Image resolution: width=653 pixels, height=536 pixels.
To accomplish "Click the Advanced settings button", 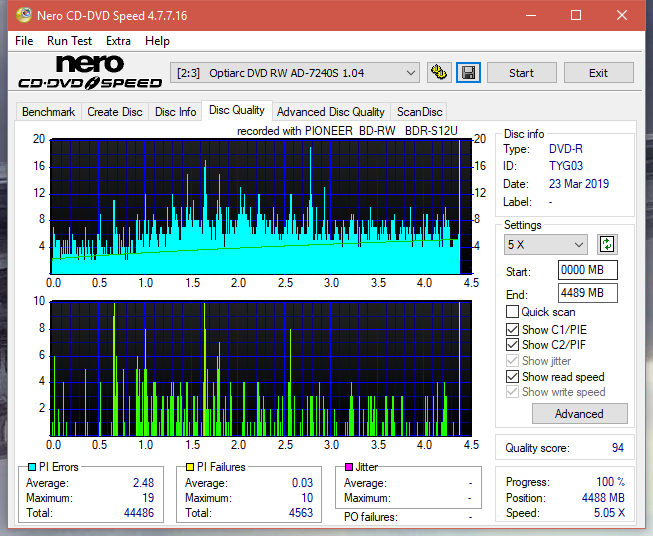I will pyautogui.click(x=579, y=414).
